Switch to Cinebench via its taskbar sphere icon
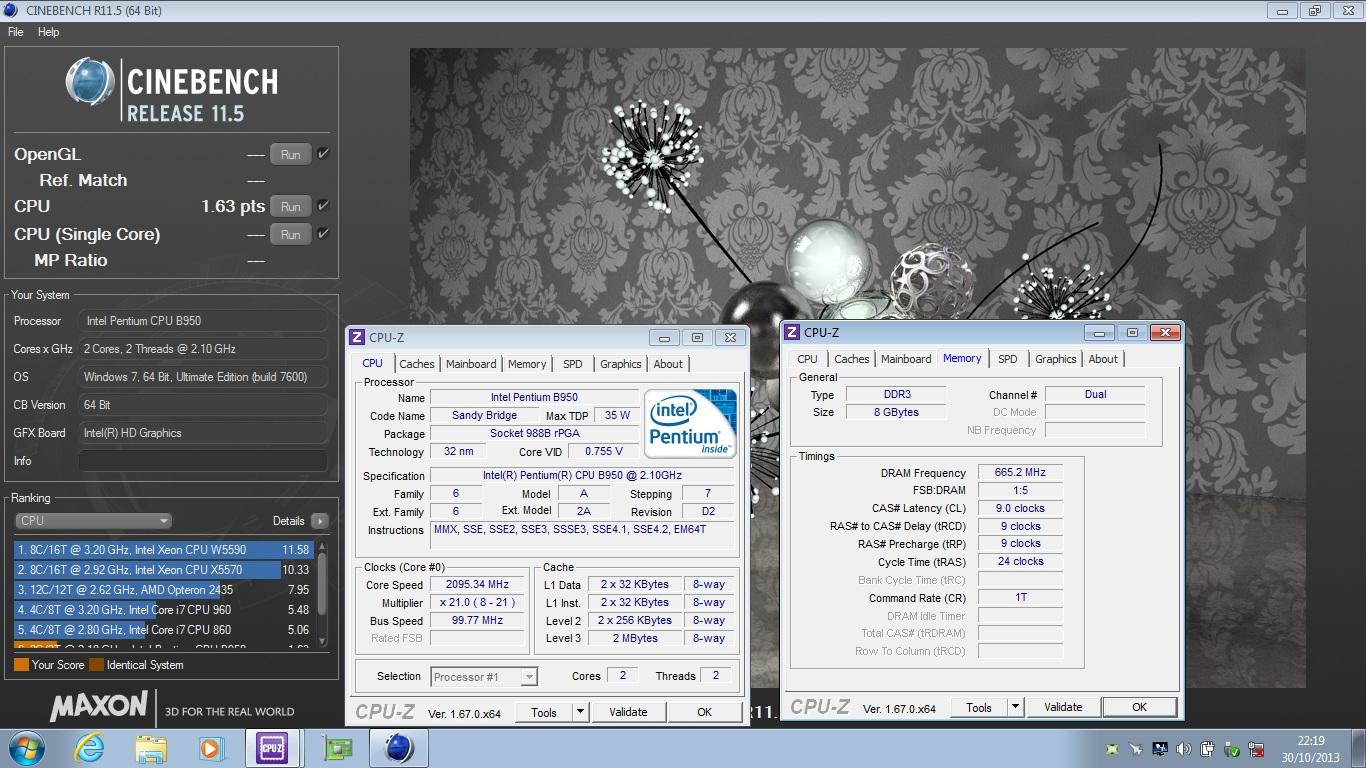 coord(399,748)
